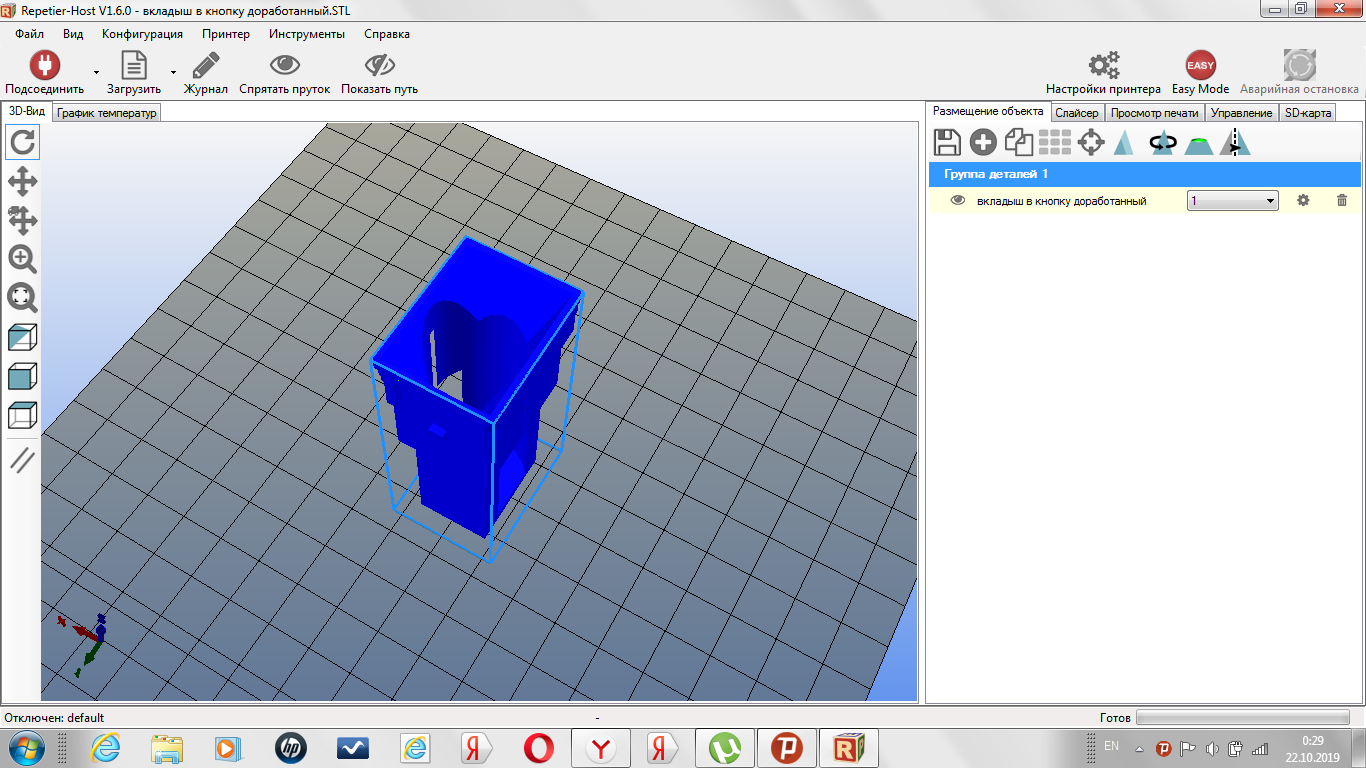This screenshot has height=768, width=1366.
Task: Open the Принтер menu
Action: [x=226, y=34]
